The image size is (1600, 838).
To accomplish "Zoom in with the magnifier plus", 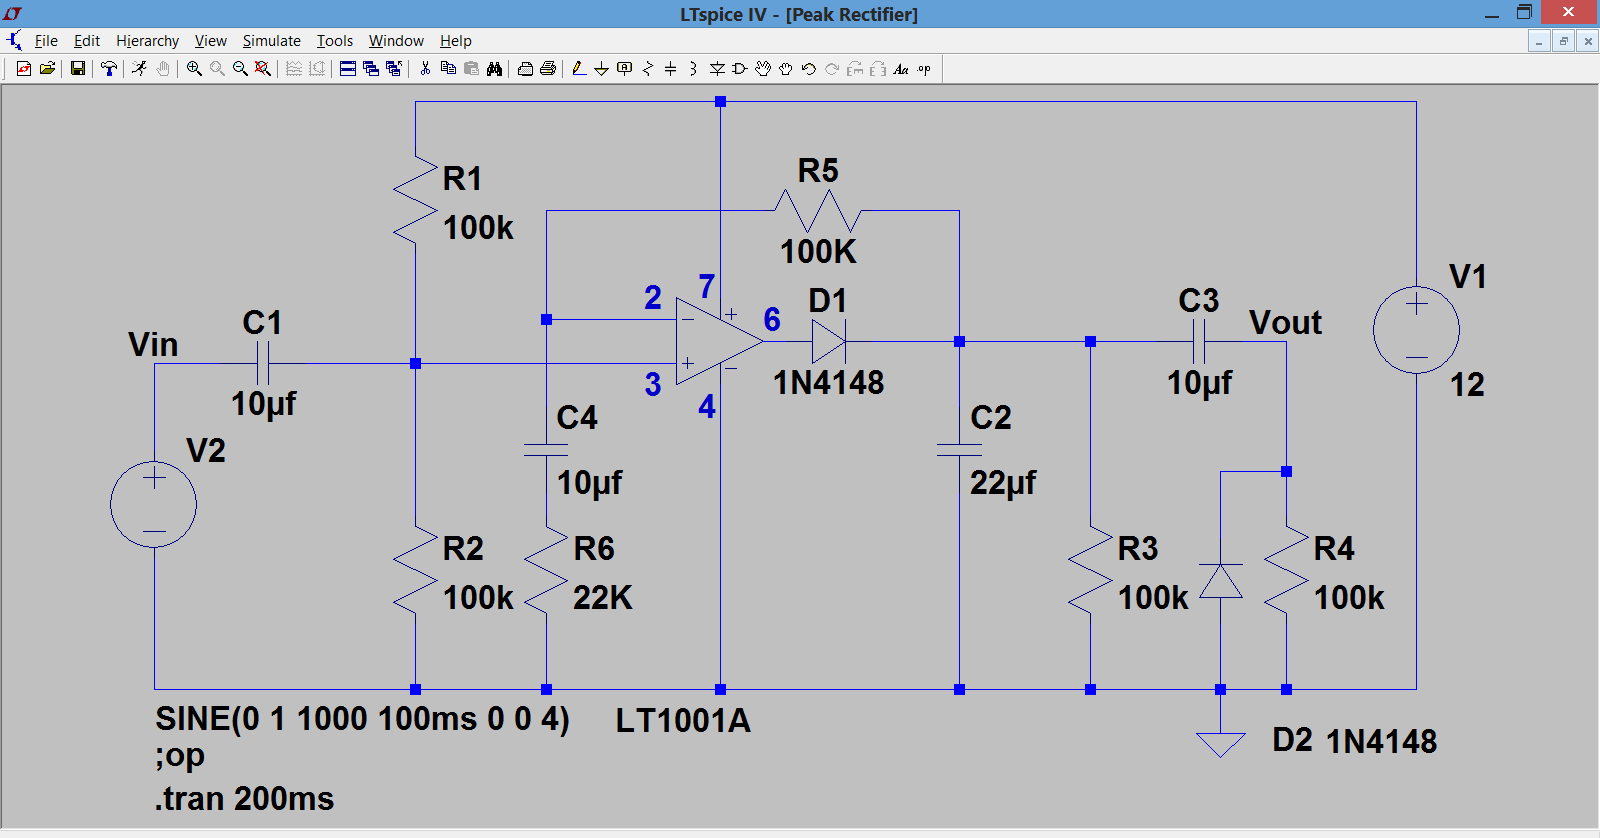I will click(x=194, y=68).
